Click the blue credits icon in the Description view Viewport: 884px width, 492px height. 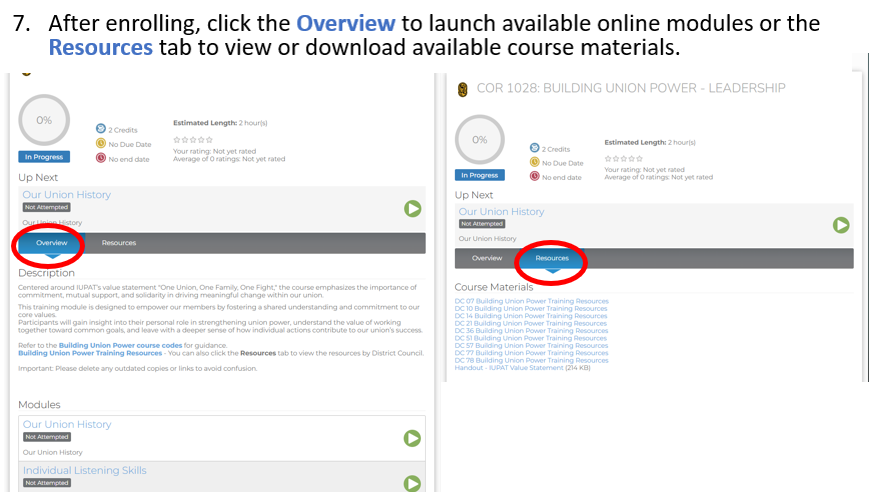101,128
